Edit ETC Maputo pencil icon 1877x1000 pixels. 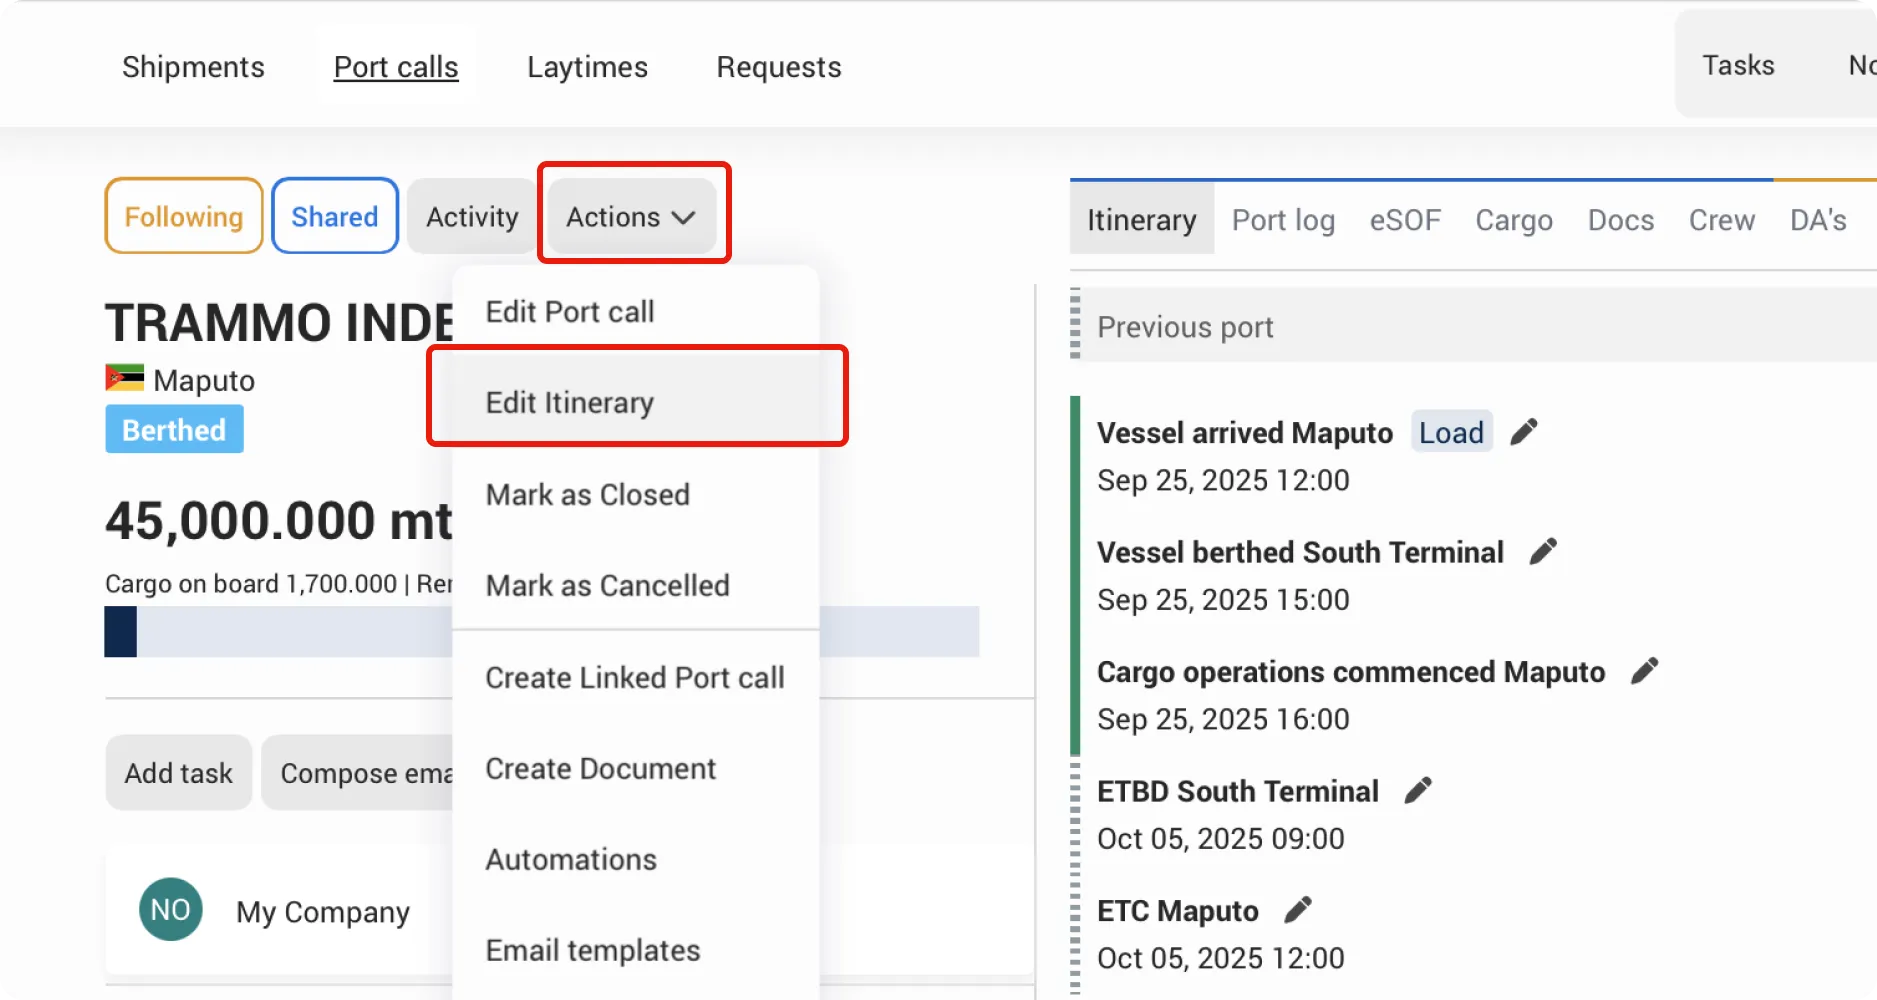[x=1297, y=910]
